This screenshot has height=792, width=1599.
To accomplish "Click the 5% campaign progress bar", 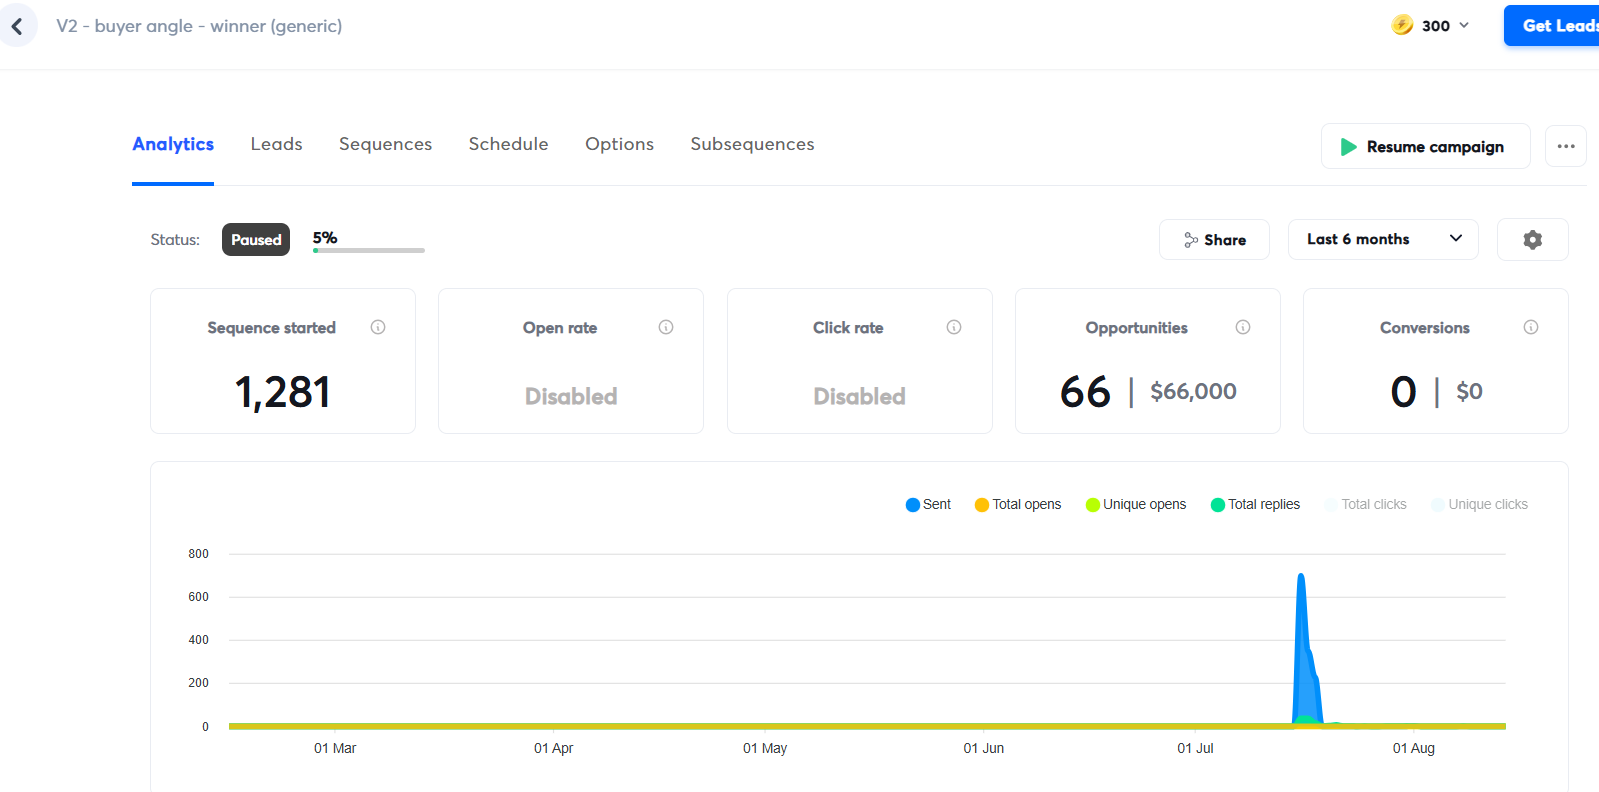I will [368, 250].
